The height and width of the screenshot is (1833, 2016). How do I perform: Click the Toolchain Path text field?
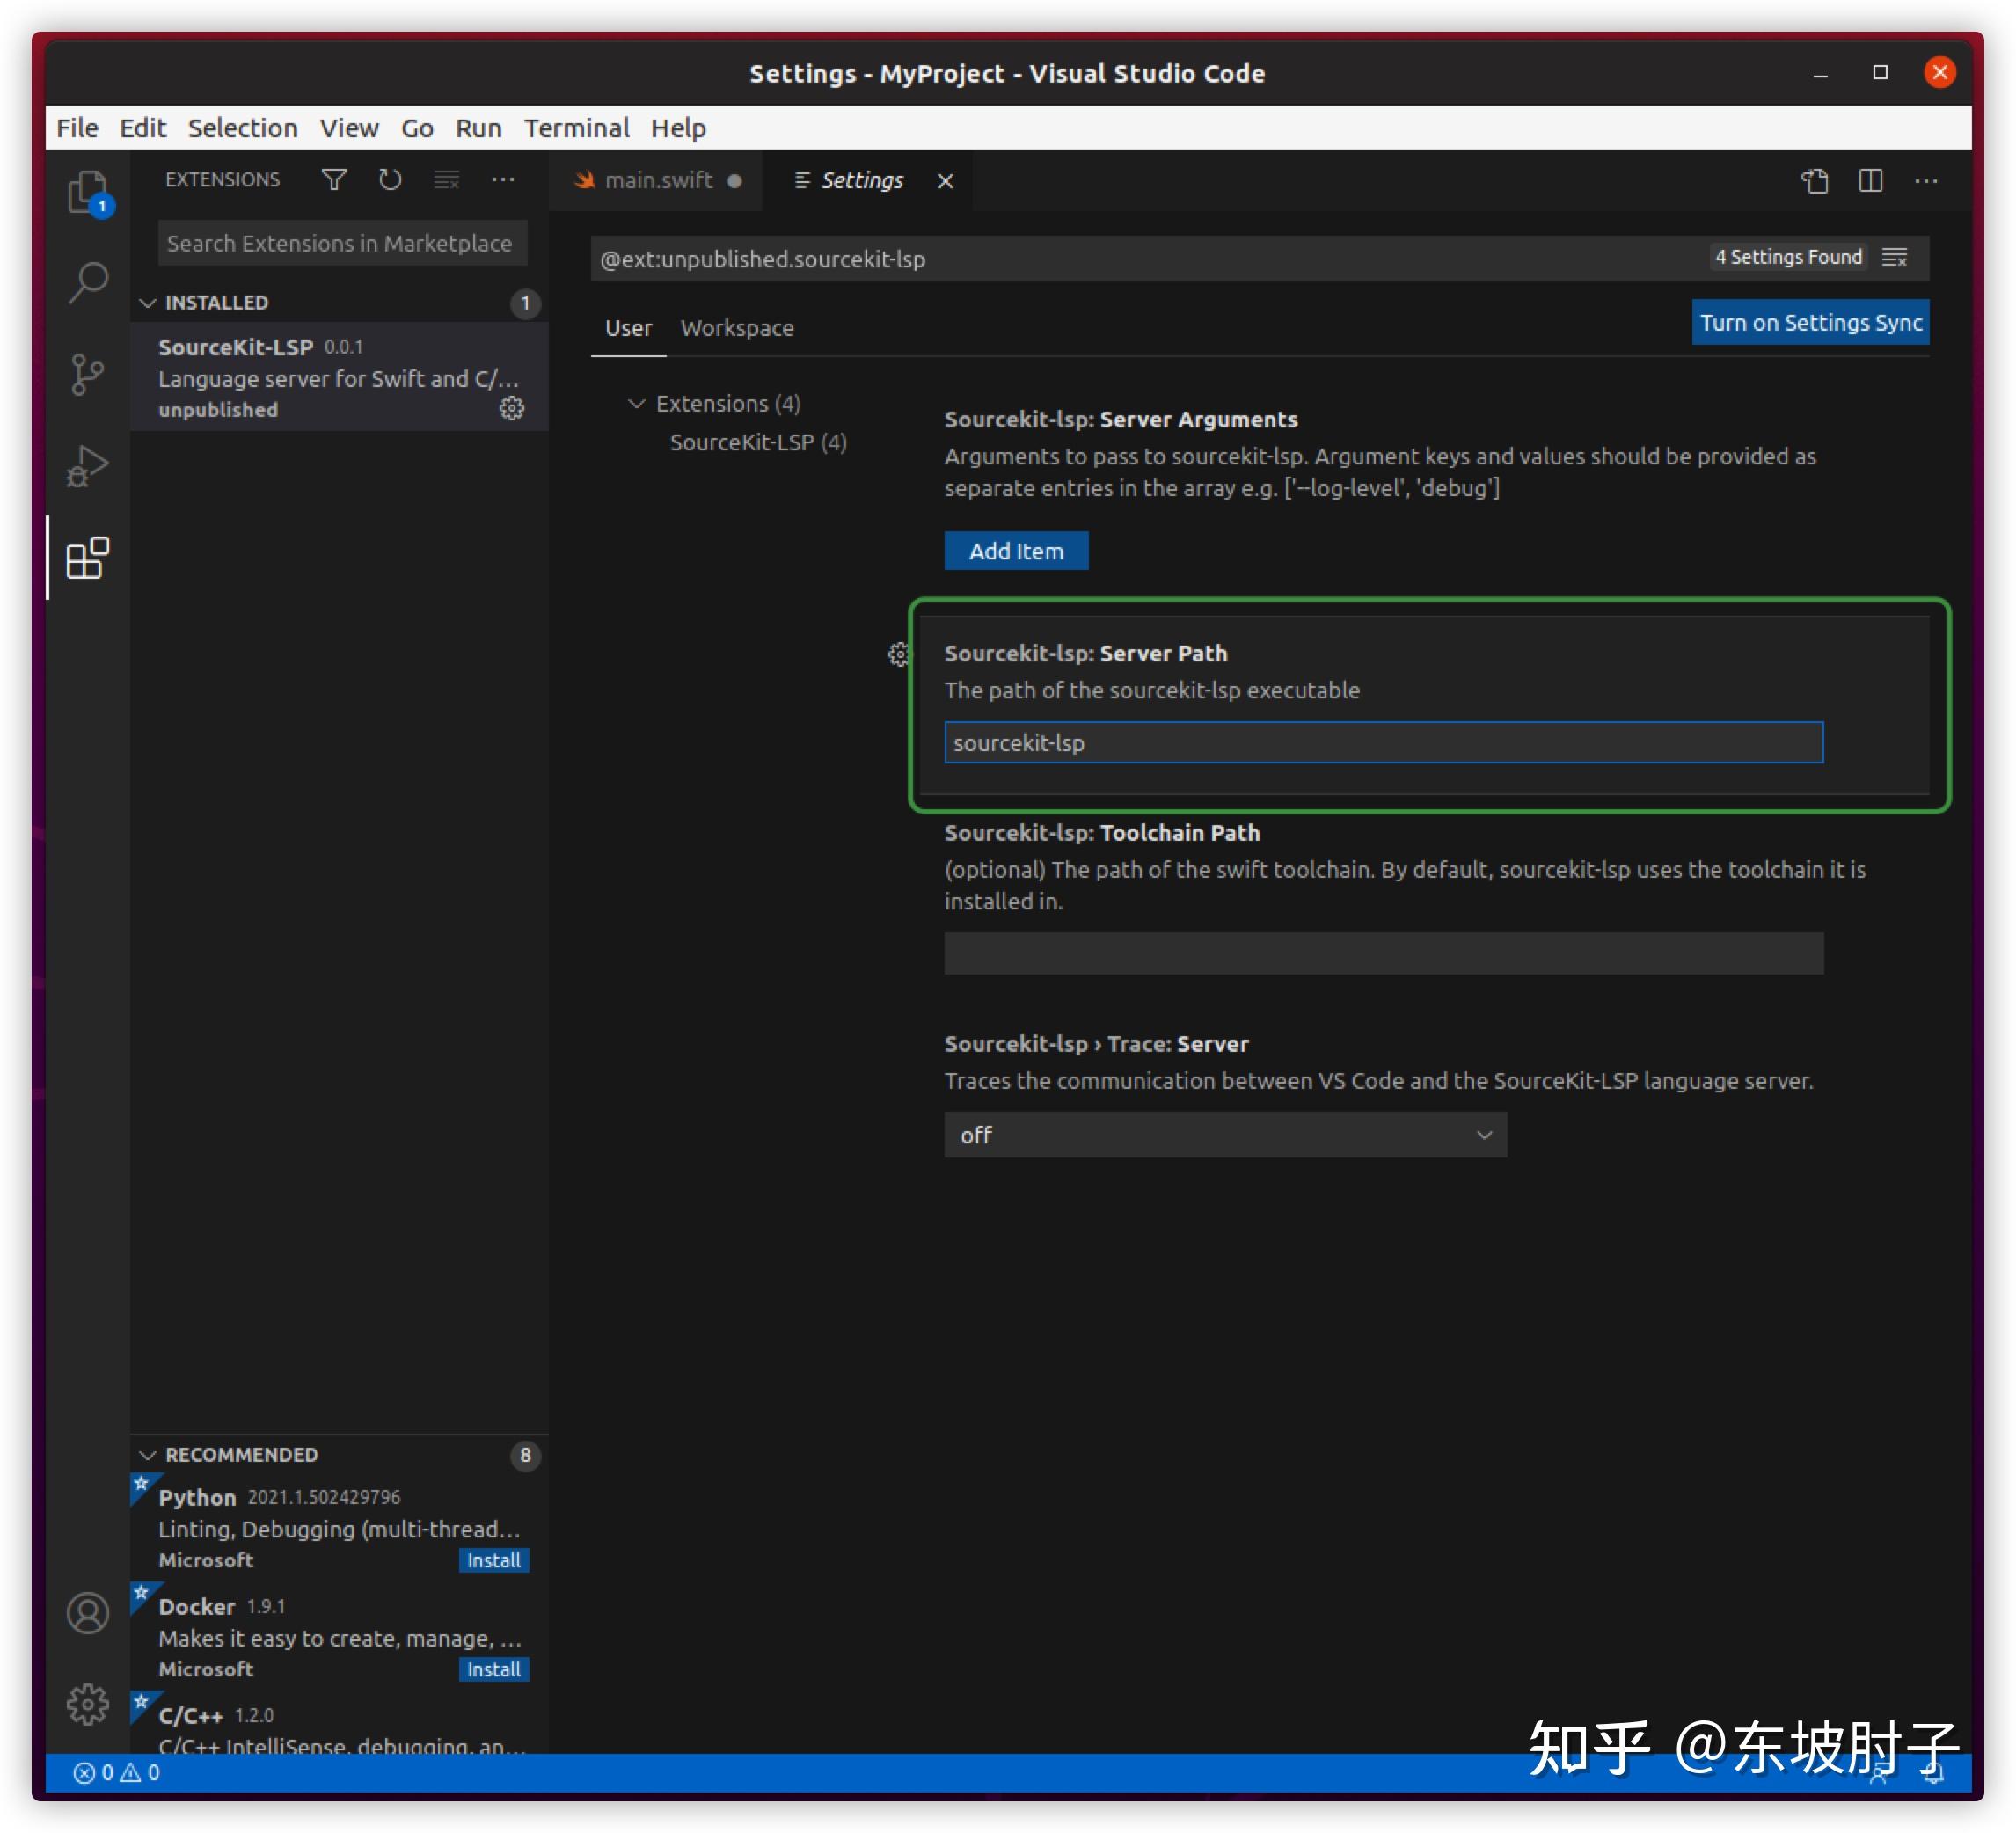pos(1383,953)
